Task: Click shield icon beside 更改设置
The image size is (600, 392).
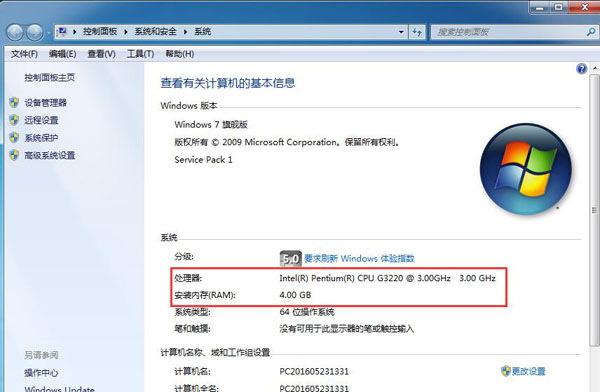Action: pyautogui.click(x=506, y=371)
